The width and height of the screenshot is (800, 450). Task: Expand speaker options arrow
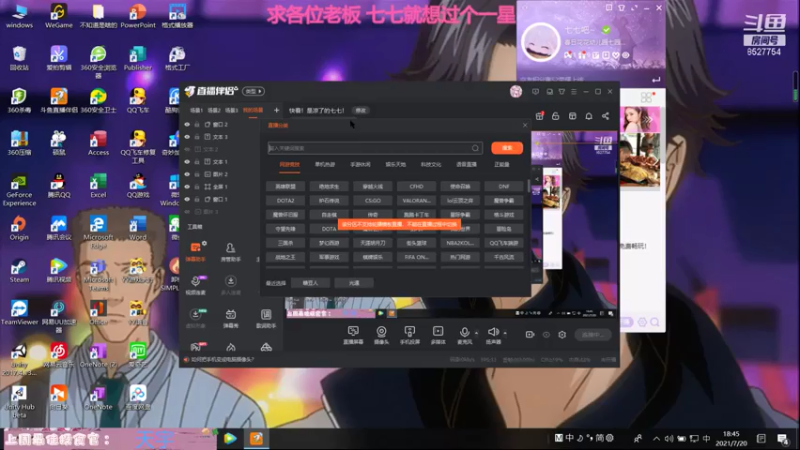click(505, 333)
